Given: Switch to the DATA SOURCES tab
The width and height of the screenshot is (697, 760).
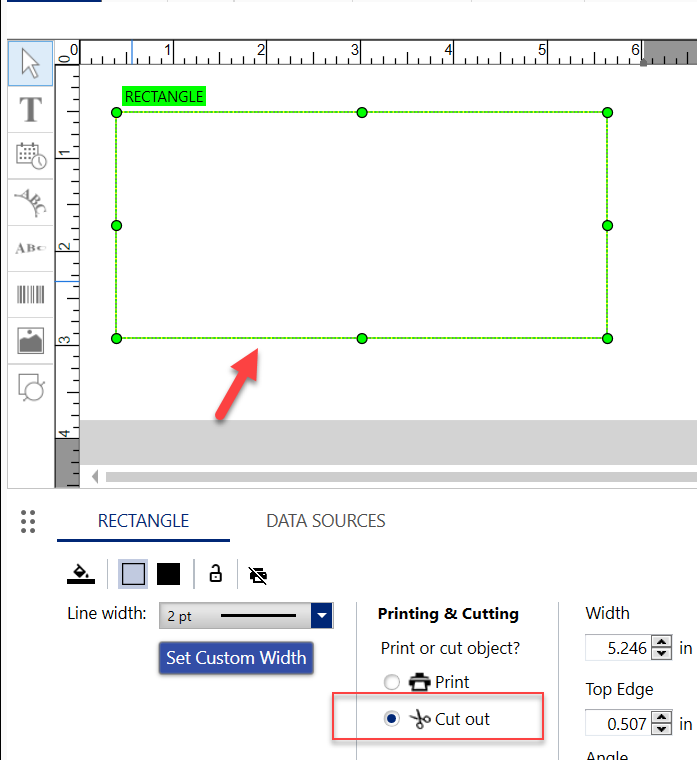Looking at the screenshot, I should (x=325, y=521).
